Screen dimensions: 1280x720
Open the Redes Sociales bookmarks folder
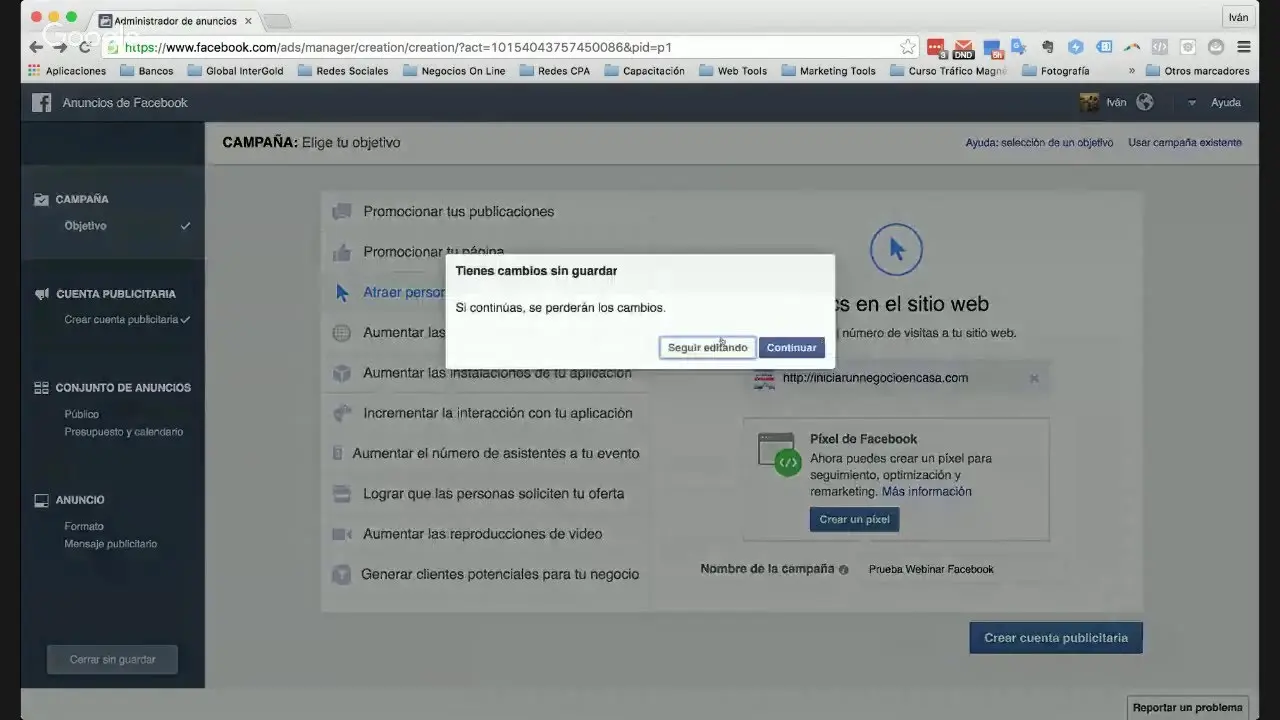pos(343,71)
